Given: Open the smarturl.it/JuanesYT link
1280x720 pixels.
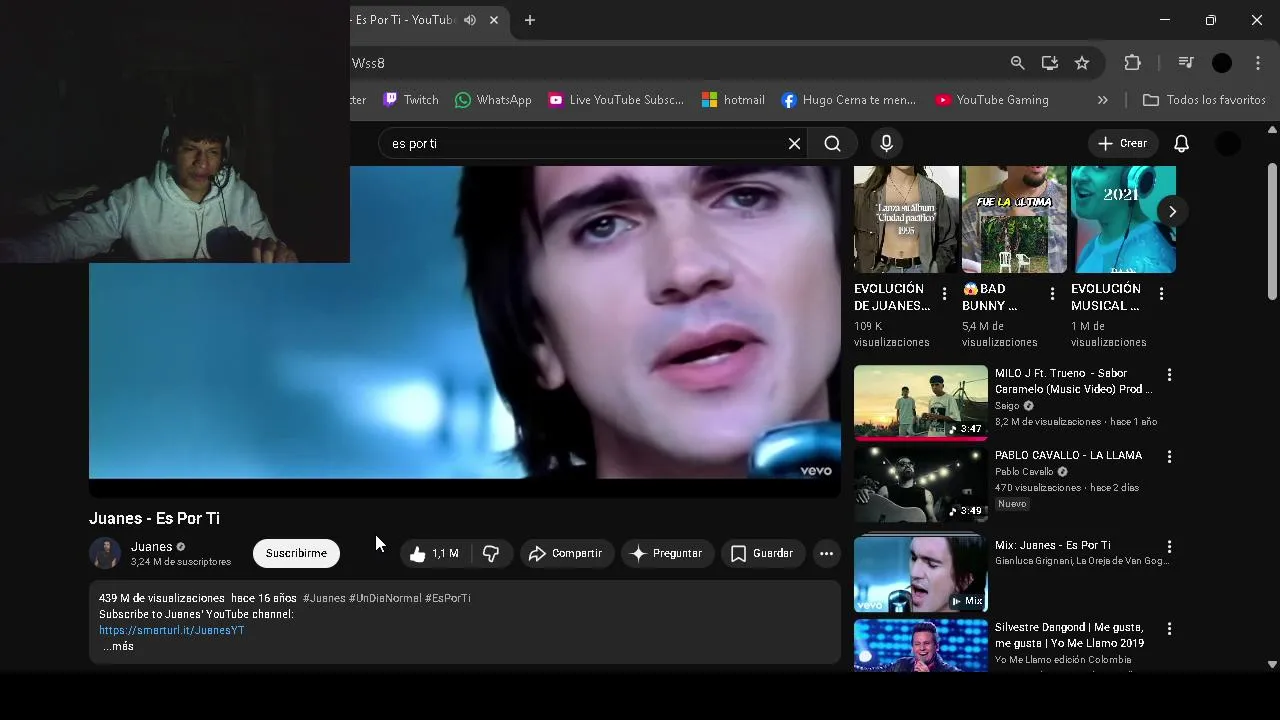Looking at the screenshot, I should pyautogui.click(x=172, y=630).
